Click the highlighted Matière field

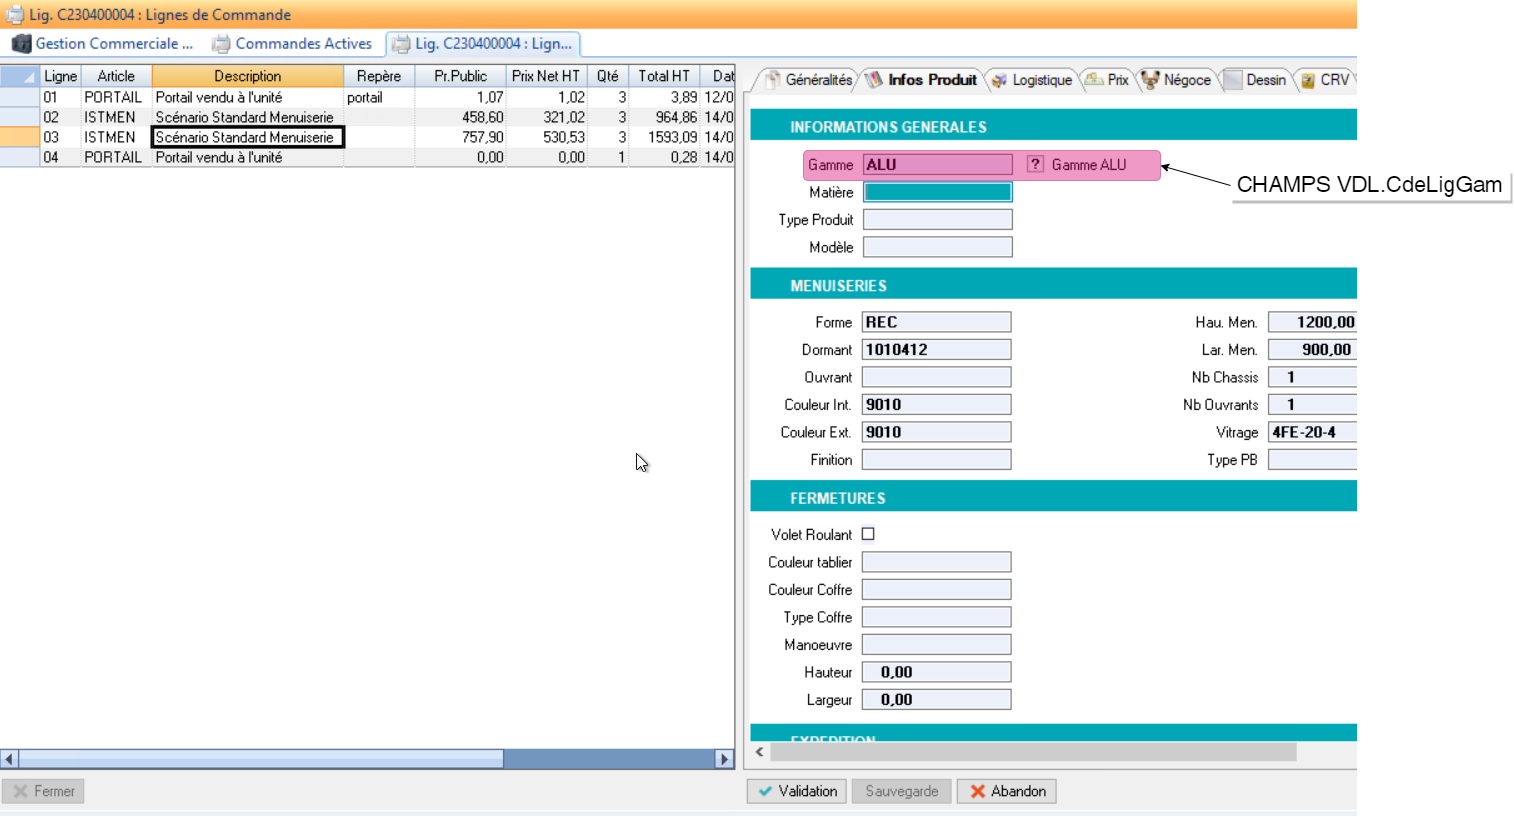coord(937,192)
